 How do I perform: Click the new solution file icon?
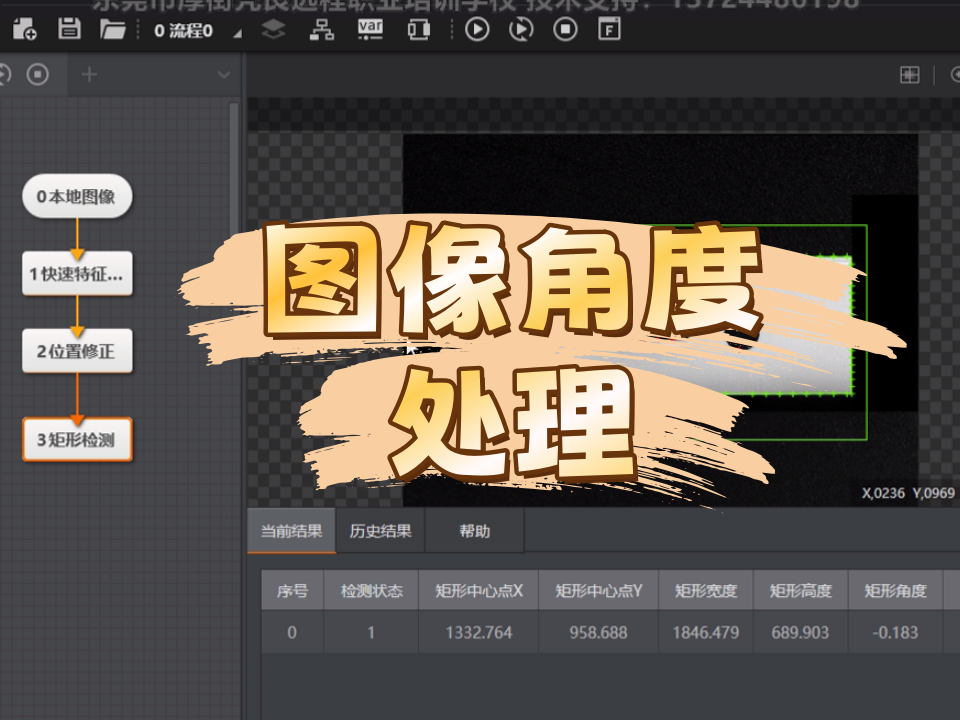(x=24, y=29)
